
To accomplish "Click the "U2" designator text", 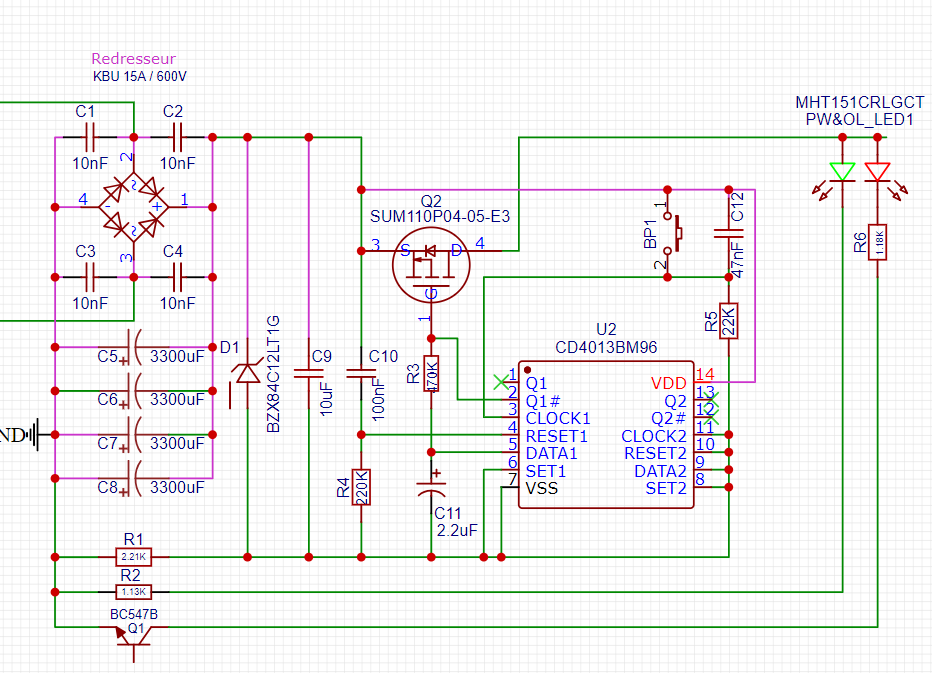I will click(606, 329).
